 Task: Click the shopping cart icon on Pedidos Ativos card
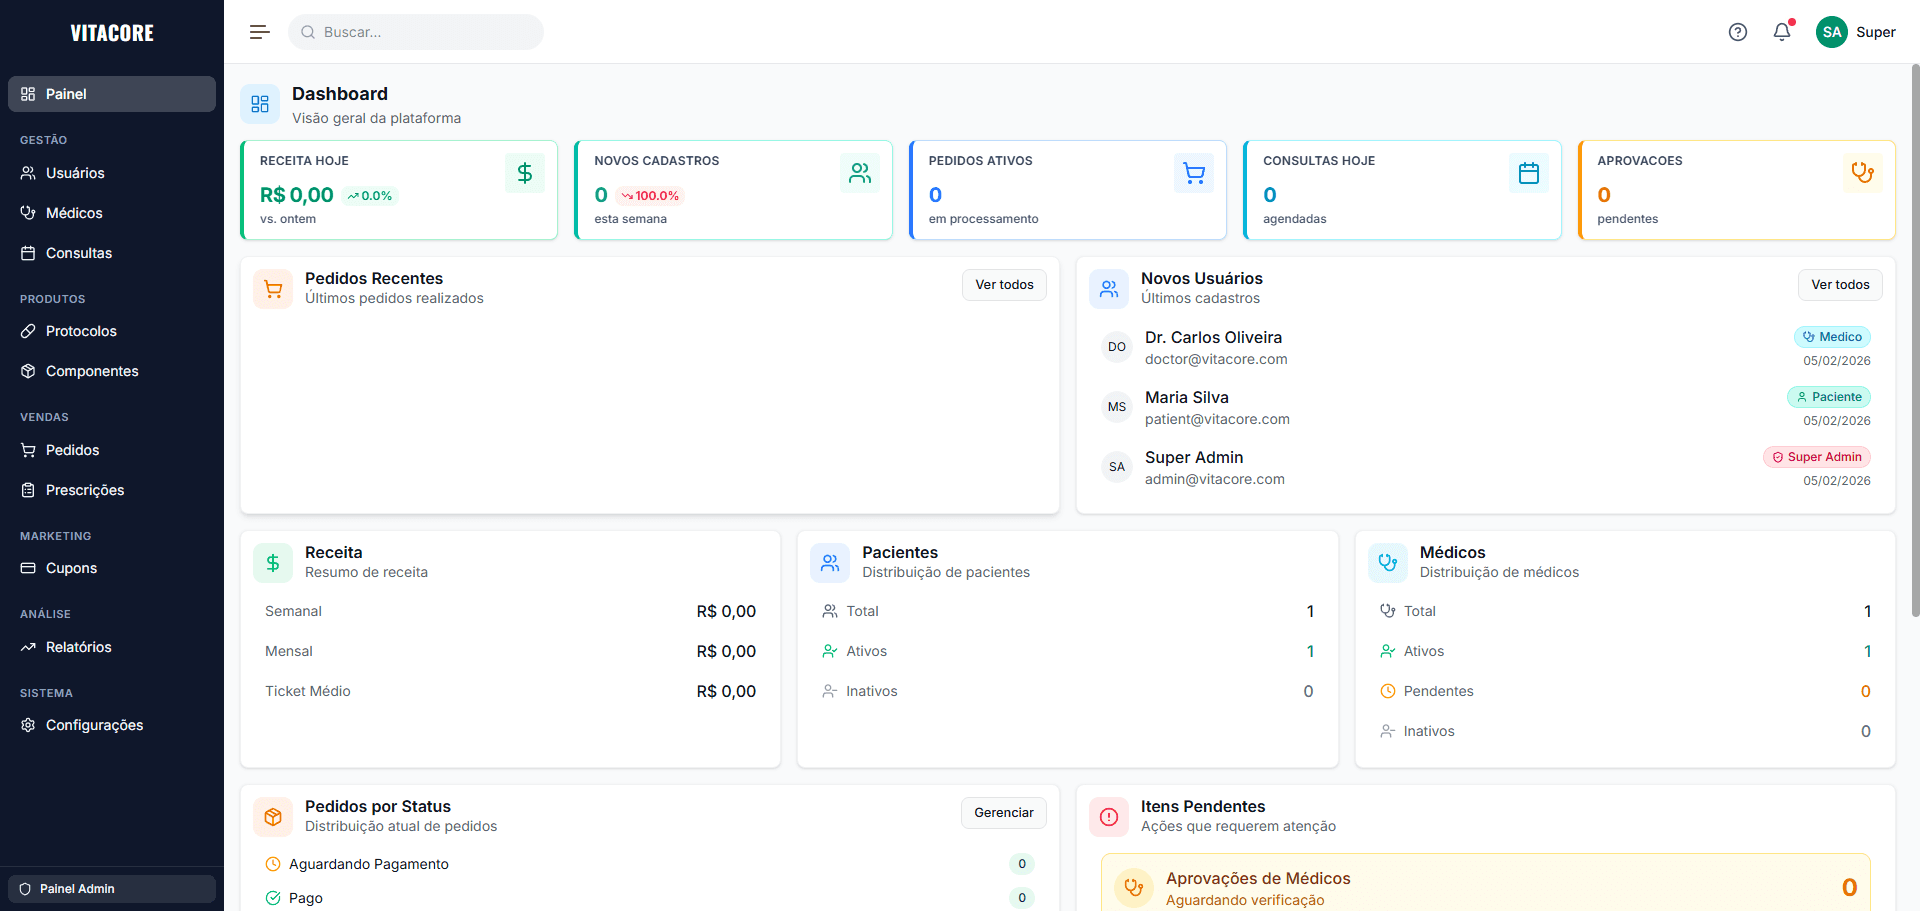coord(1194,173)
